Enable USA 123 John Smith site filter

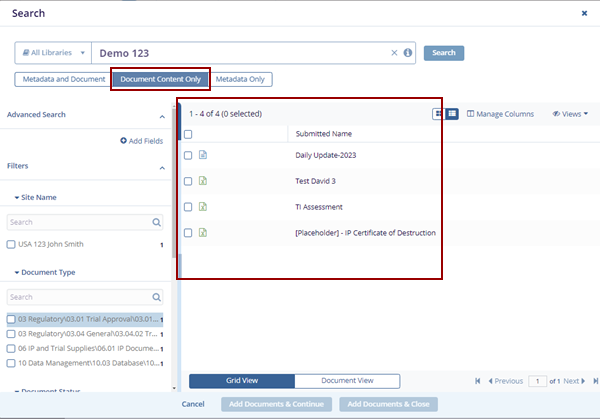click(11, 244)
